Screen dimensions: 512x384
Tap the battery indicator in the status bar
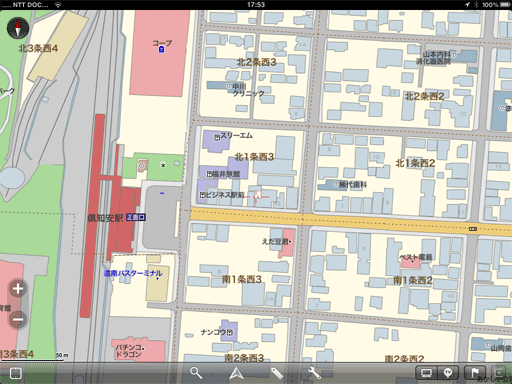pyautogui.click(x=505, y=5)
